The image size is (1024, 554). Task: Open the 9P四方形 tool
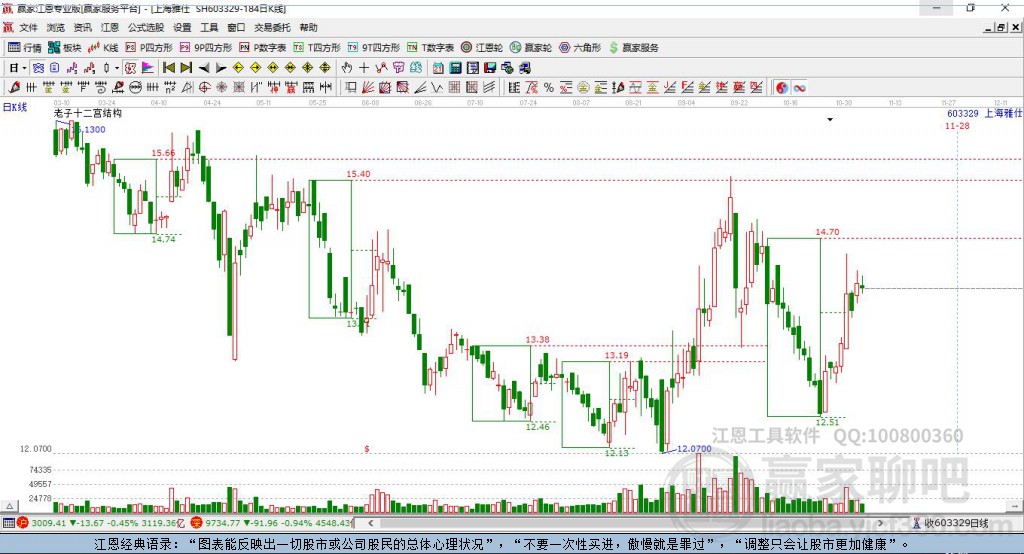pos(206,48)
